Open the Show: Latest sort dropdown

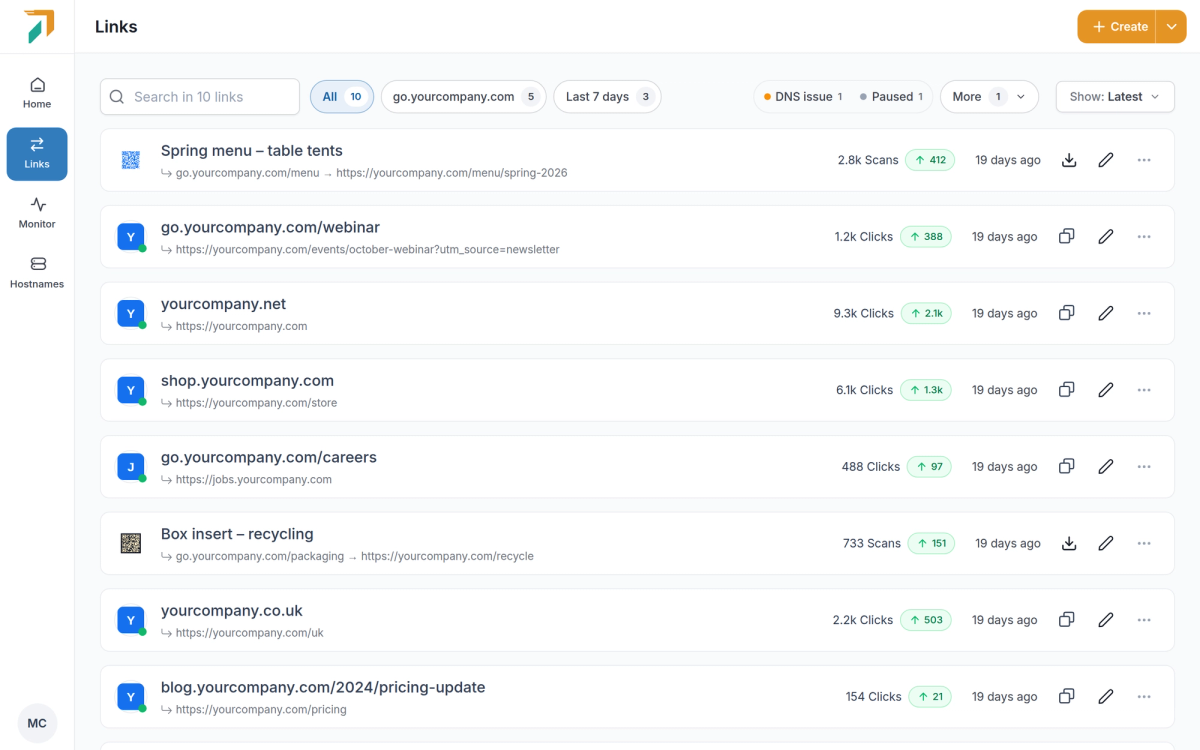tap(1115, 97)
